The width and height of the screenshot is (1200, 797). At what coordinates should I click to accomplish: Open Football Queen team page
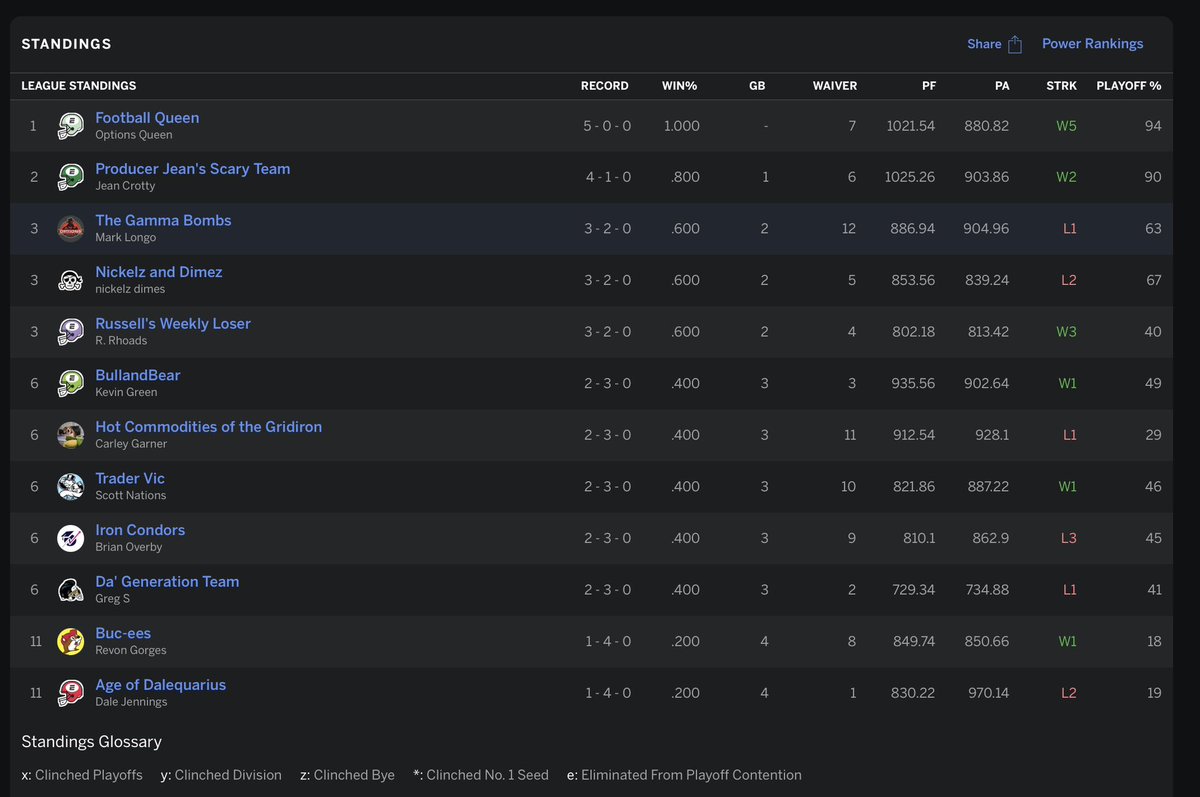coord(147,117)
